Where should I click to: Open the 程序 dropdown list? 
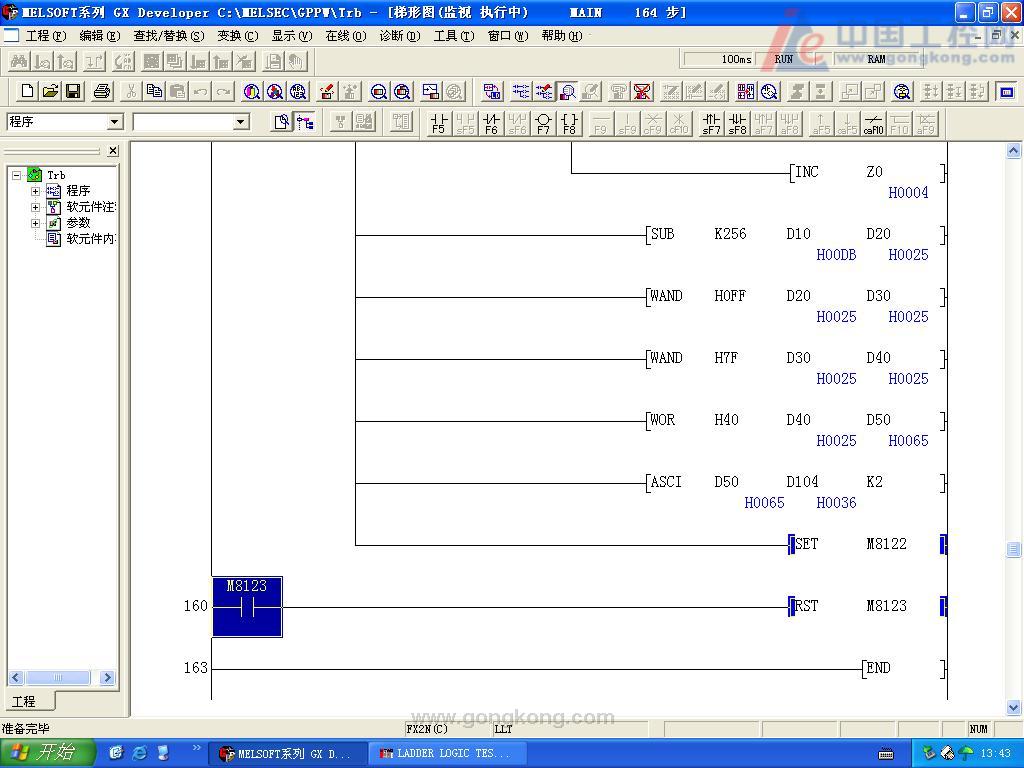pos(115,122)
